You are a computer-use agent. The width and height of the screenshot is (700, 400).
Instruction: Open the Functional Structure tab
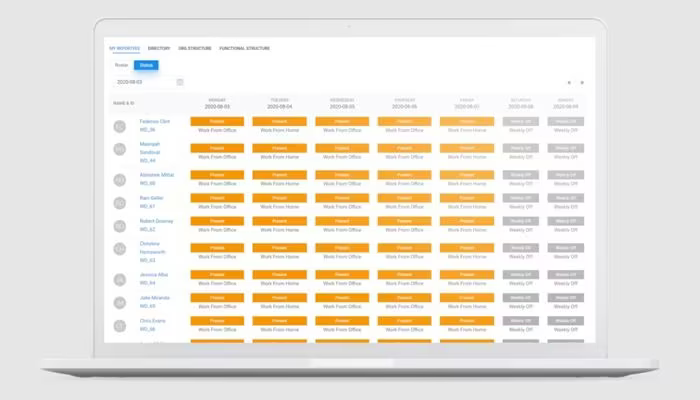pos(245,48)
